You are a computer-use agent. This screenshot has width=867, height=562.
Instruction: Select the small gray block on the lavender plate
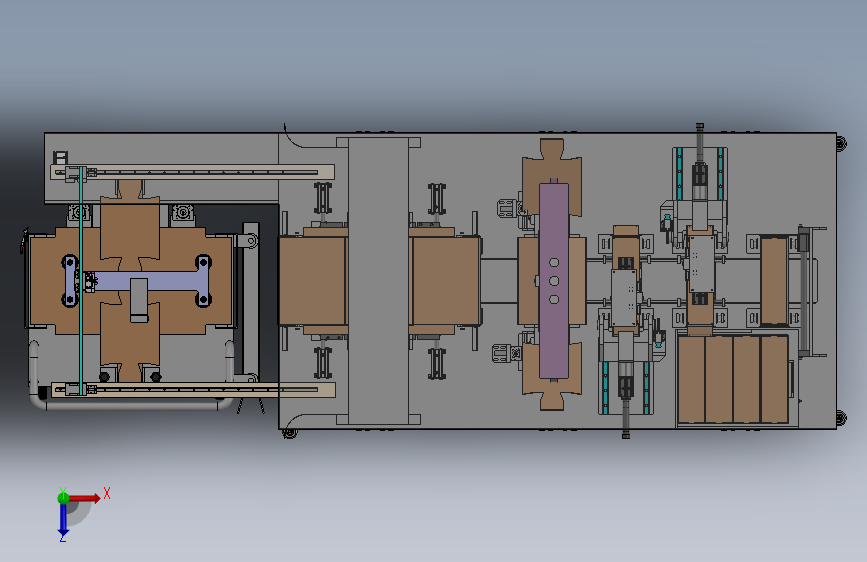click(139, 300)
